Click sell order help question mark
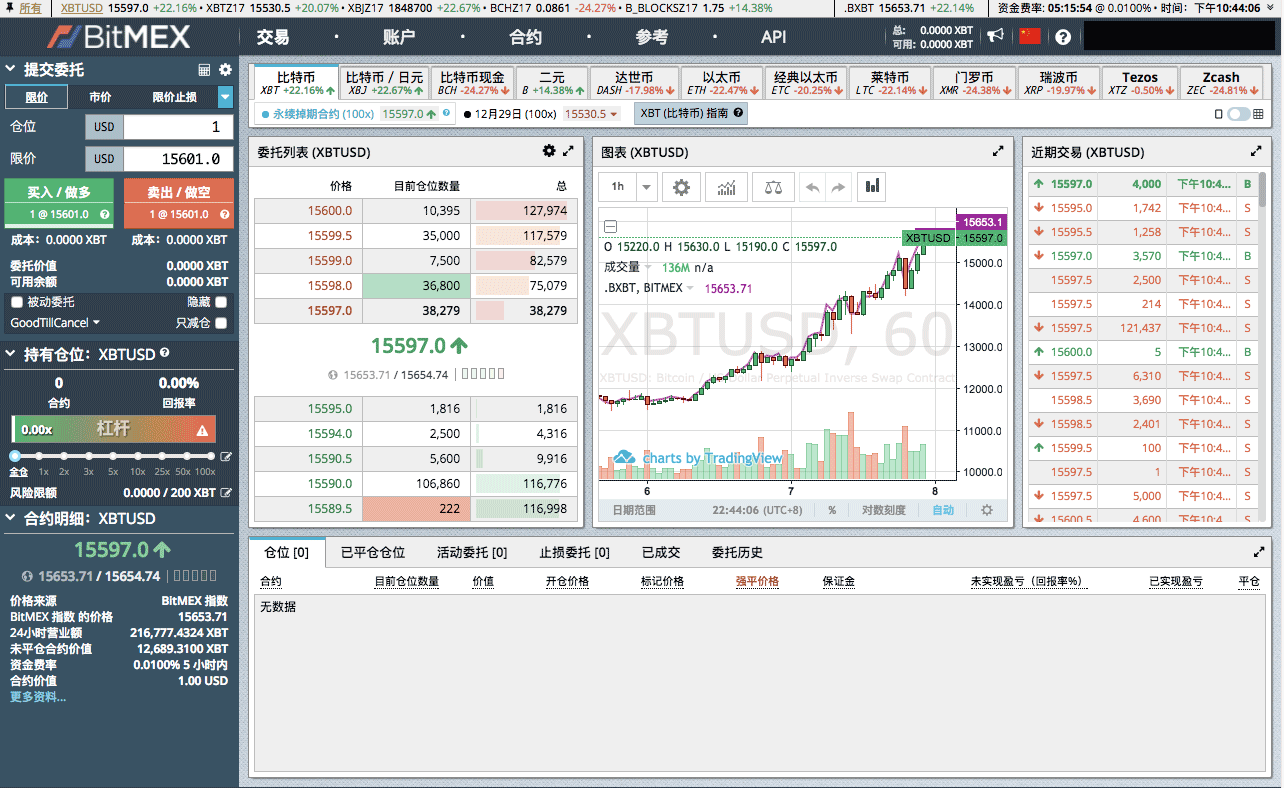 tap(224, 214)
